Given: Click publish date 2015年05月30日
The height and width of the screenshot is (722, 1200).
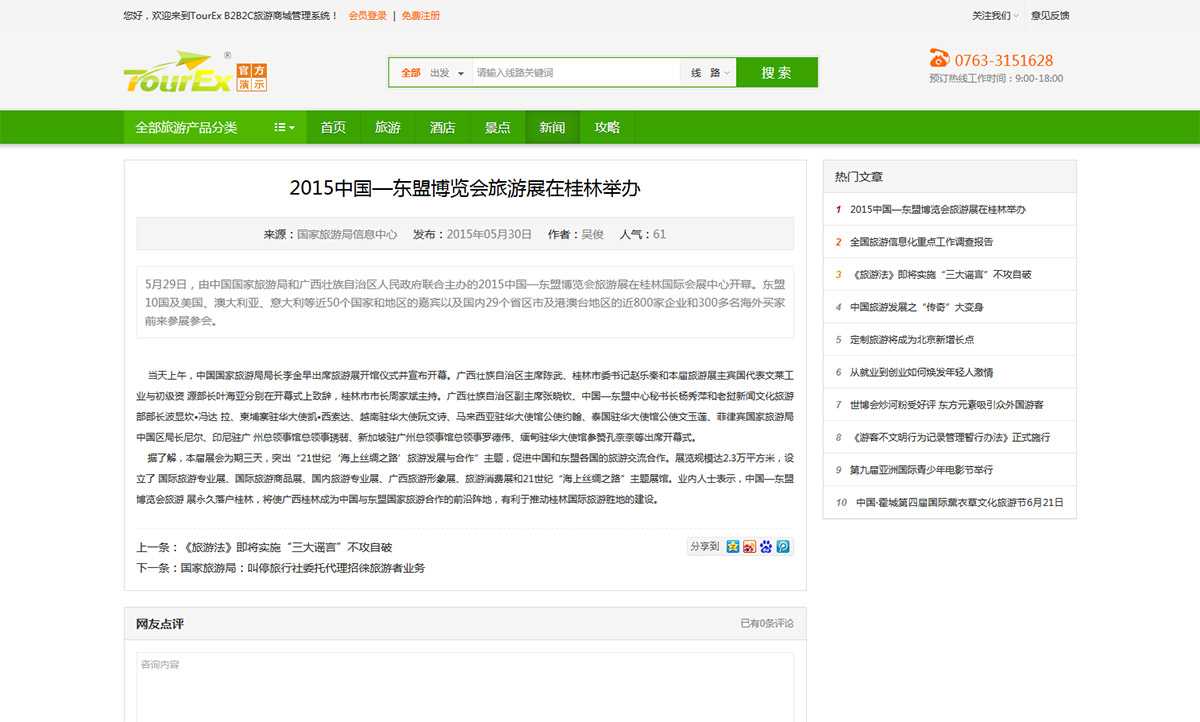Looking at the screenshot, I should [x=489, y=234].
